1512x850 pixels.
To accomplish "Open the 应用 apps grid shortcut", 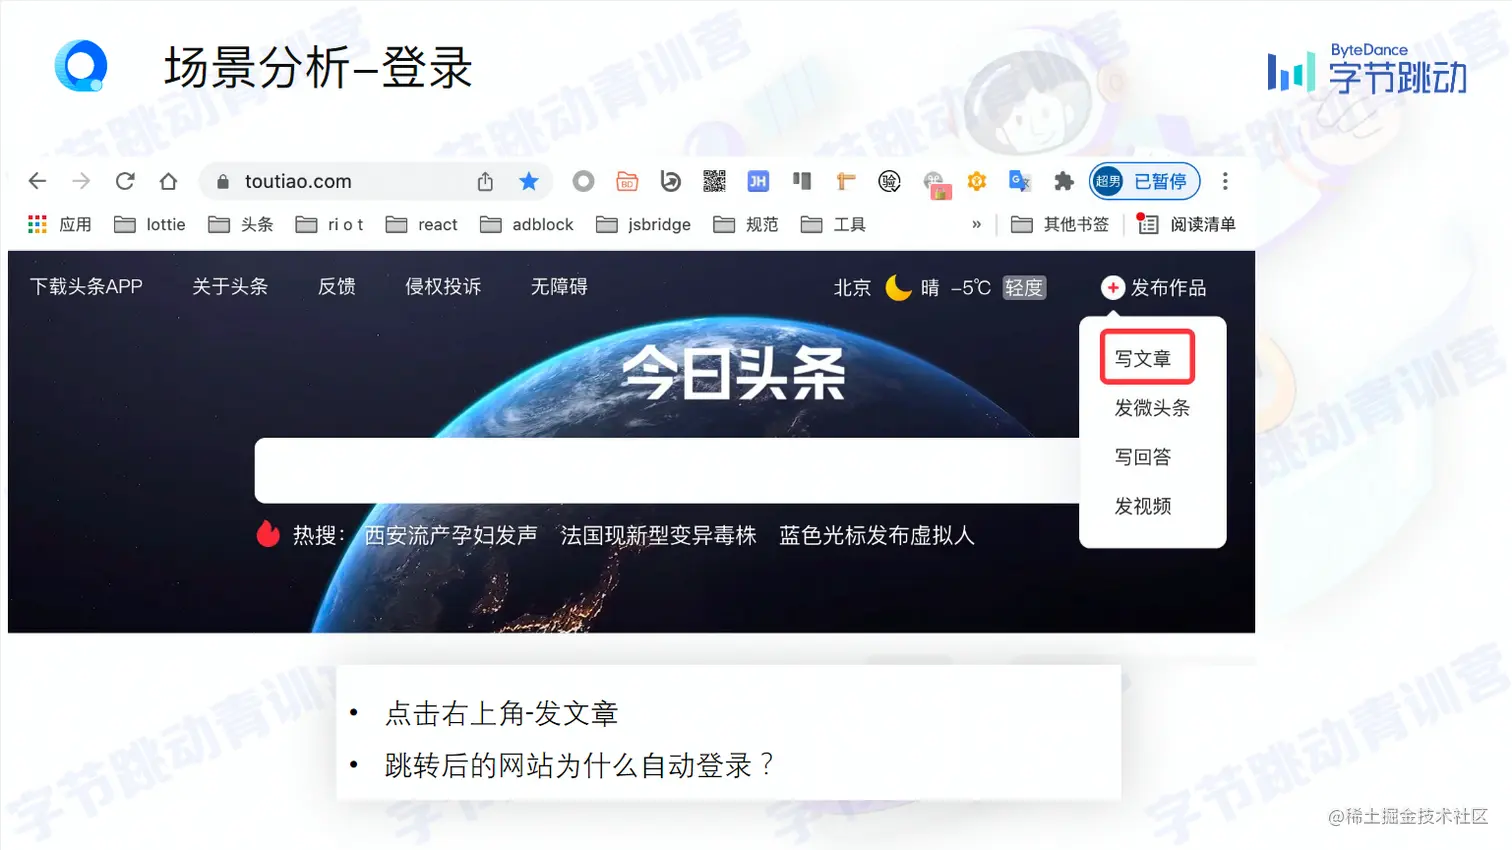I will [x=59, y=224].
